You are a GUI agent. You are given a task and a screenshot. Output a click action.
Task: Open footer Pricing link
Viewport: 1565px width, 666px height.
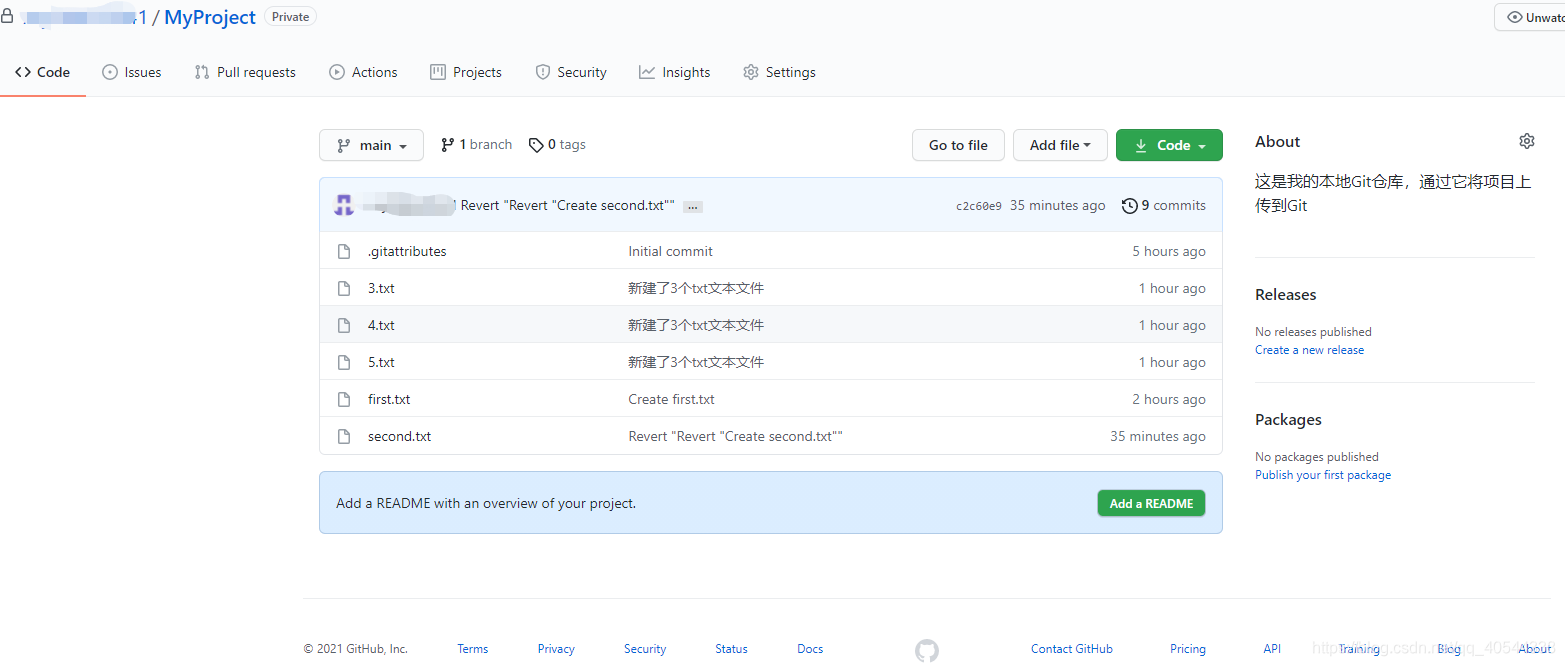1188,649
